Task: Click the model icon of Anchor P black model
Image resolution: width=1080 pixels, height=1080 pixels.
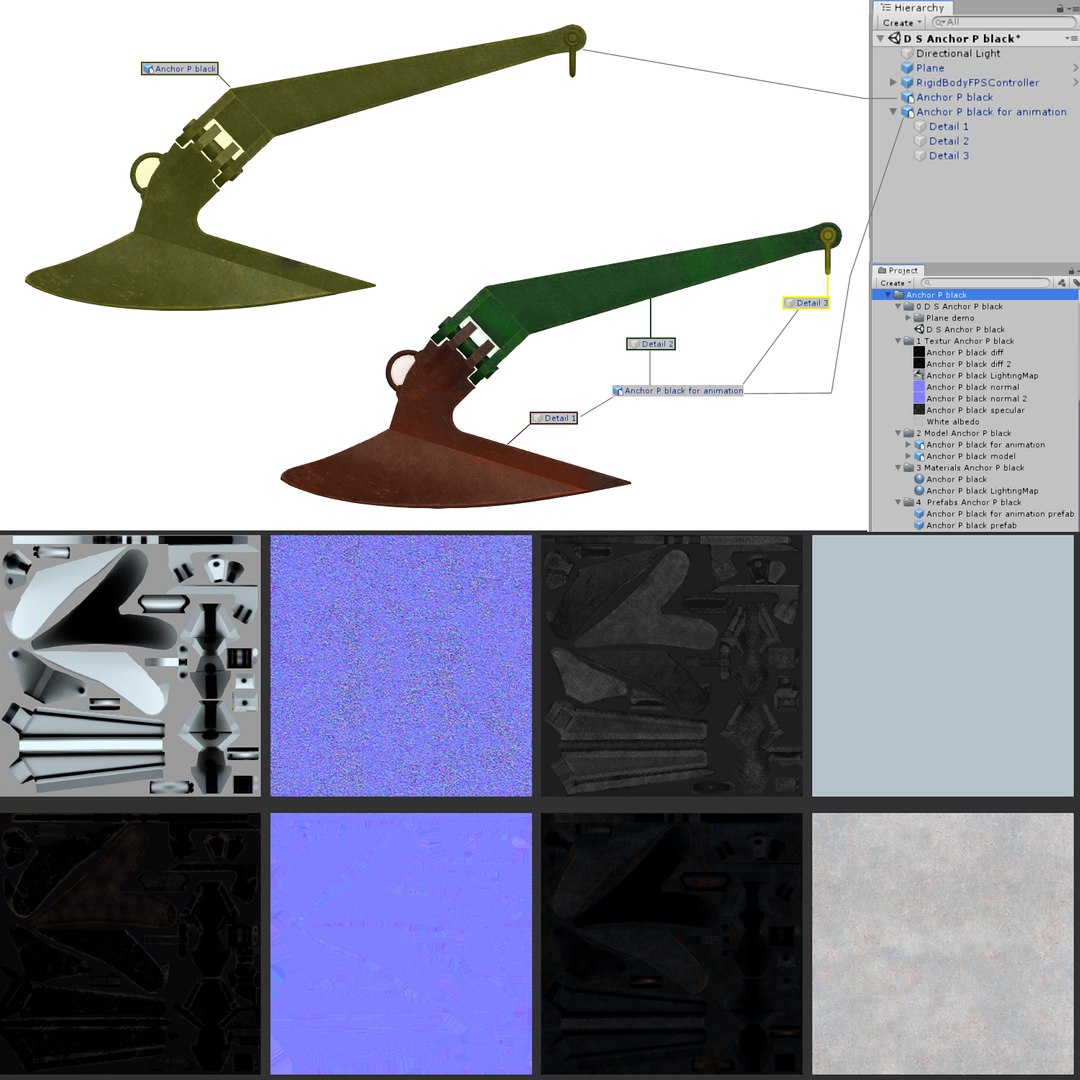Action: coord(919,456)
